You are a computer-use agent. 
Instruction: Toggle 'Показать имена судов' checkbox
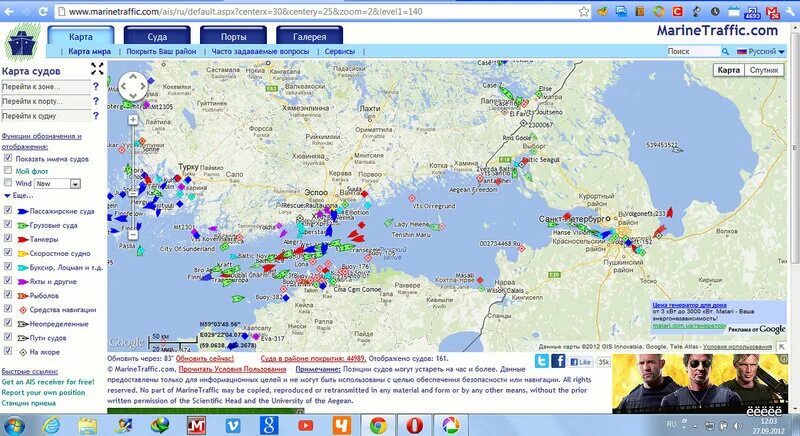point(8,158)
